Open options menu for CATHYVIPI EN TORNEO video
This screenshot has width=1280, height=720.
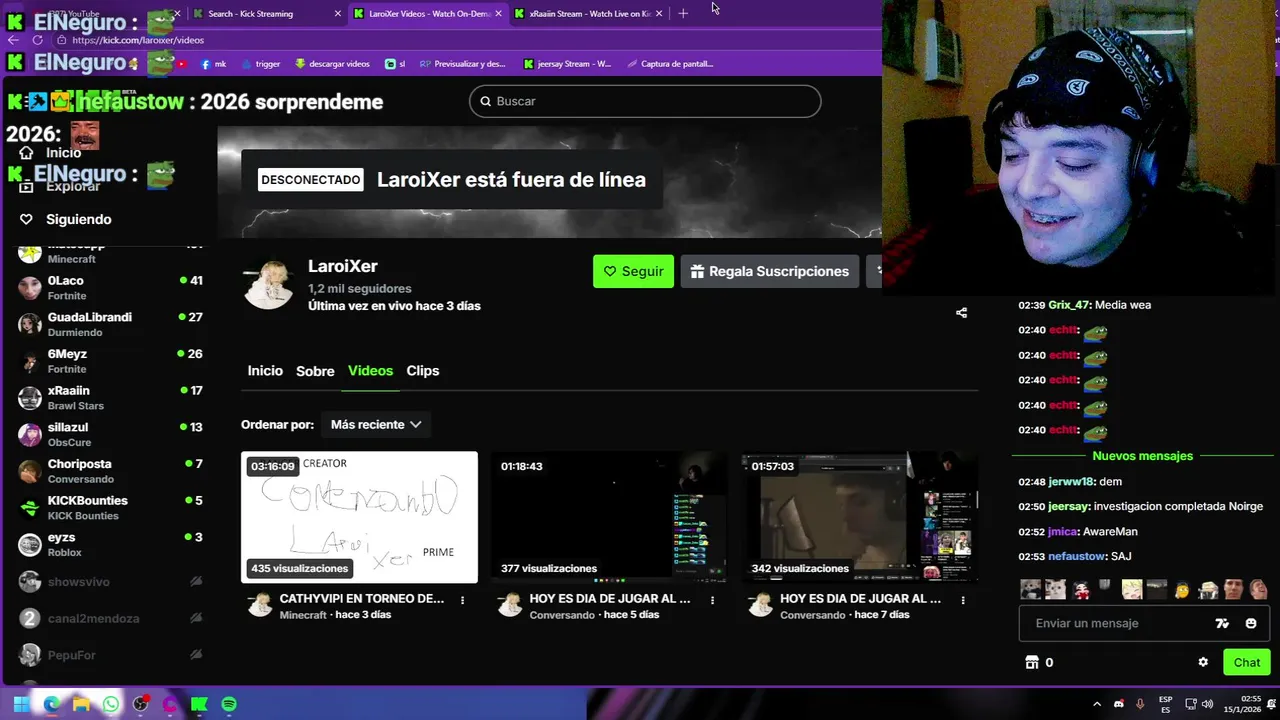[x=462, y=600]
